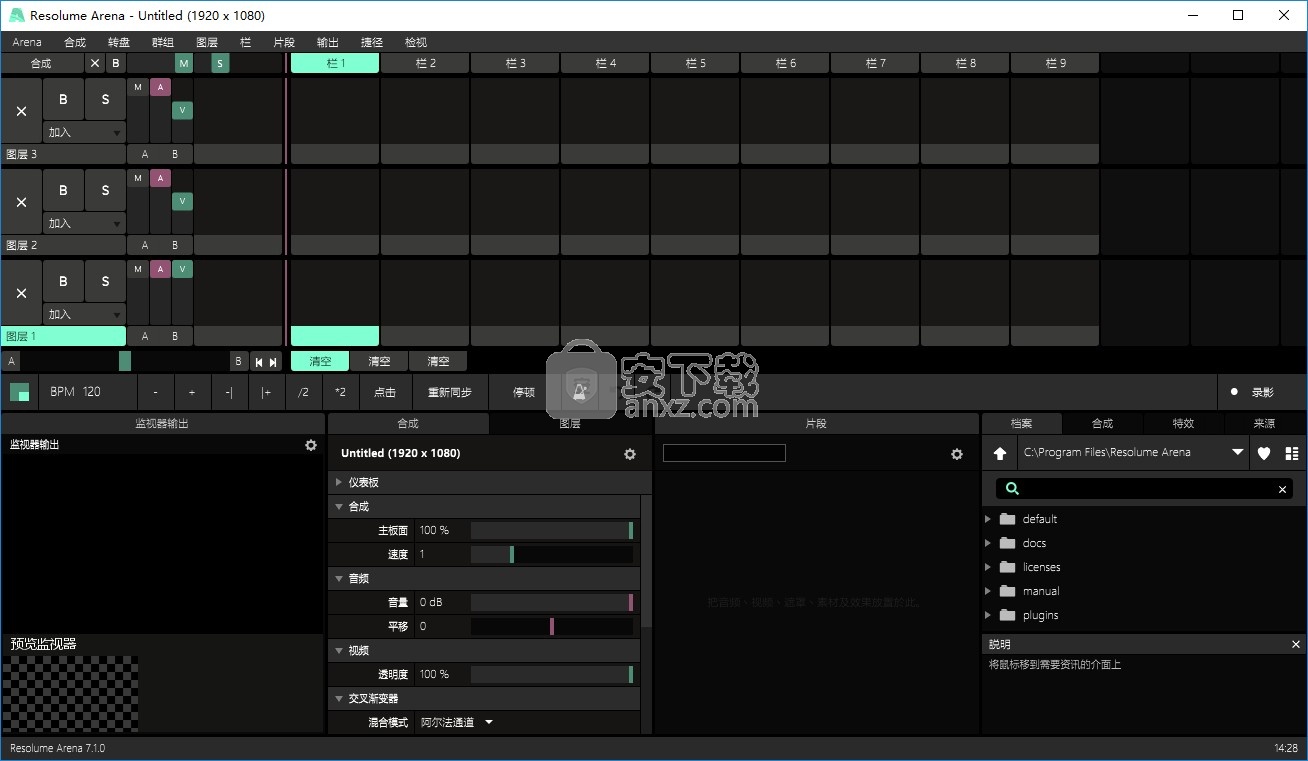Increase BPM with the plus button
The width and height of the screenshot is (1308, 761).
192,392
